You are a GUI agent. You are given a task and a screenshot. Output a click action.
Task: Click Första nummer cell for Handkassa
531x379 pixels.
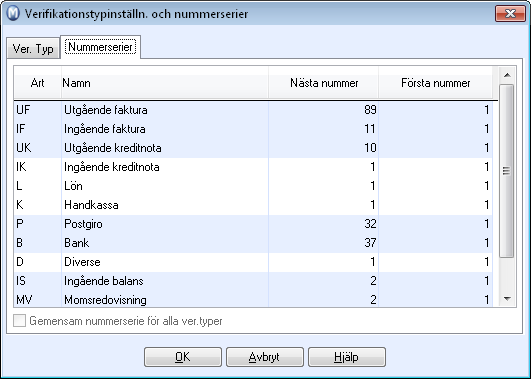pos(436,205)
